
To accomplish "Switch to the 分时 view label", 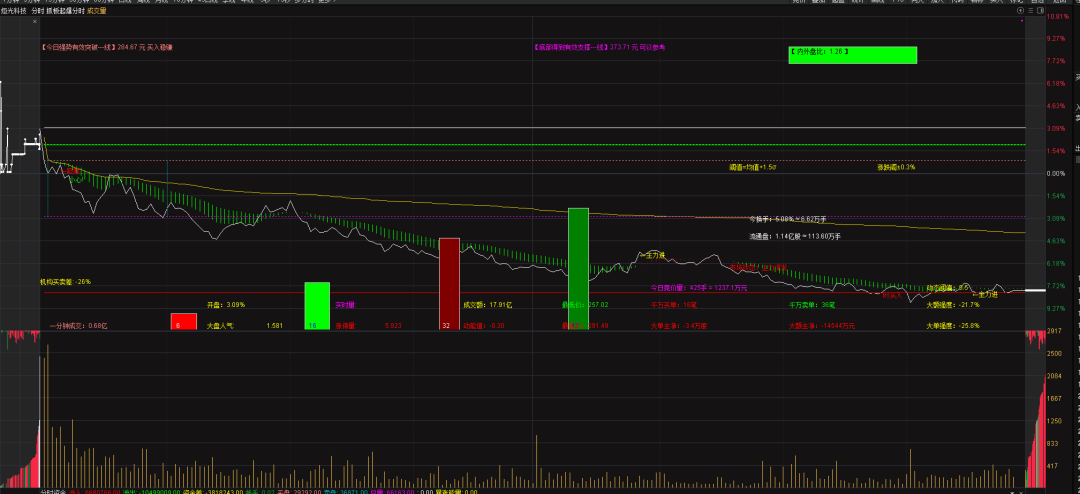I will [x=38, y=12].
